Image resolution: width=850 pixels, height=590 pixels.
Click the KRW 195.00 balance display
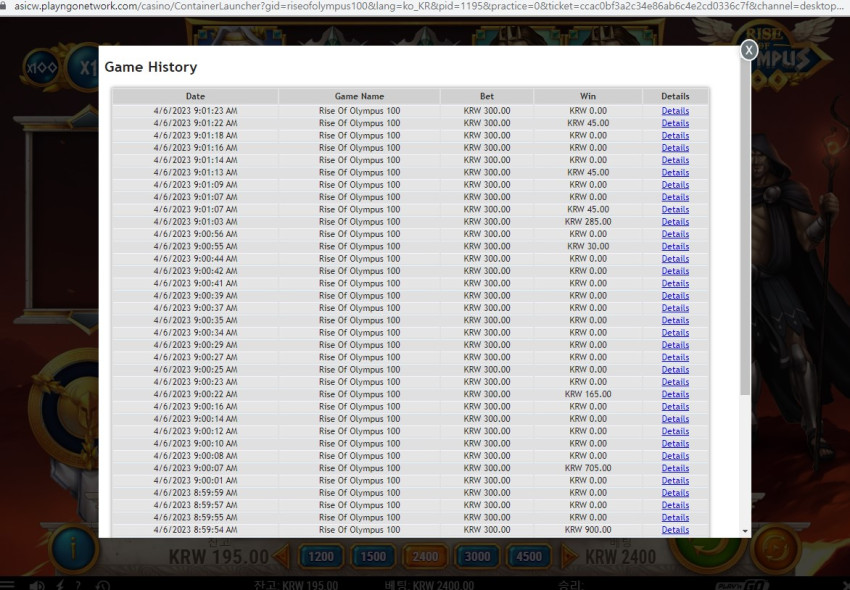(x=218, y=557)
